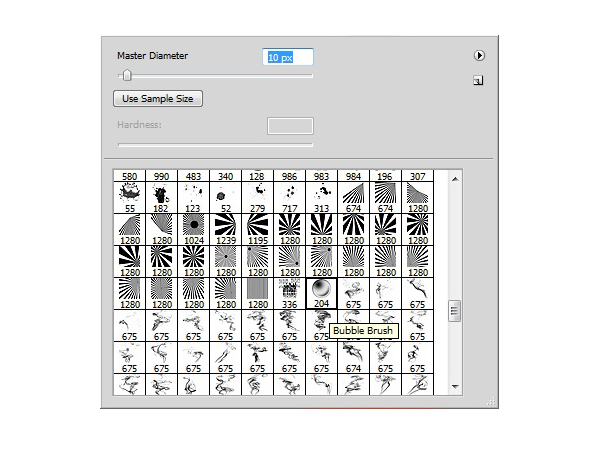
Task: Click the brush list scroll down arrow
Action: [x=455, y=386]
